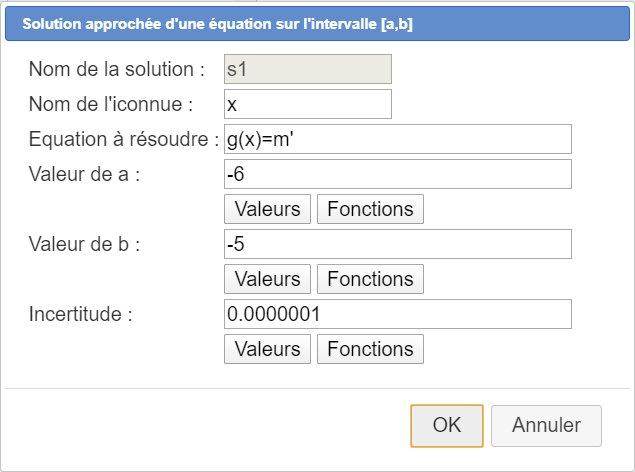Click the "Valeur de b" label

[84, 245]
